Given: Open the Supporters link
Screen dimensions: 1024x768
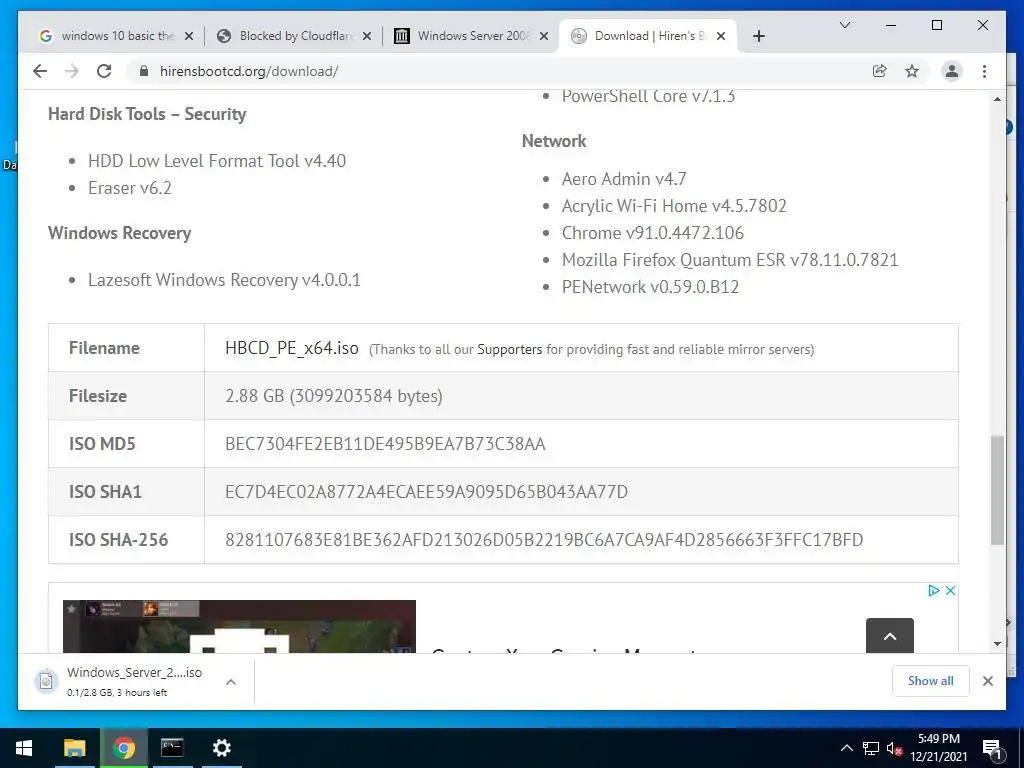Looking at the screenshot, I should [x=509, y=349].
